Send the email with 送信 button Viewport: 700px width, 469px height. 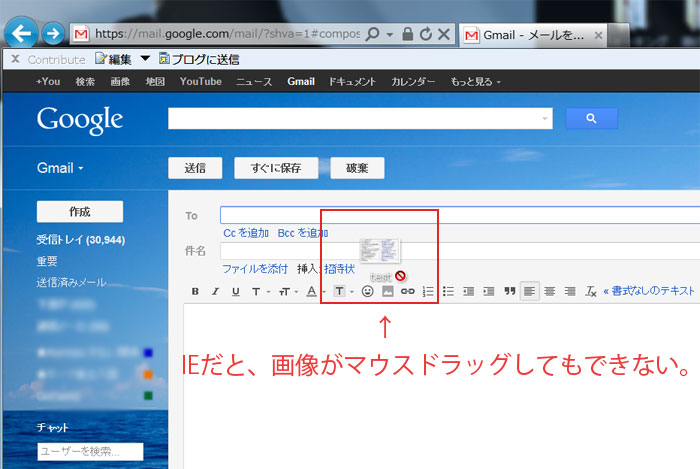point(195,168)
